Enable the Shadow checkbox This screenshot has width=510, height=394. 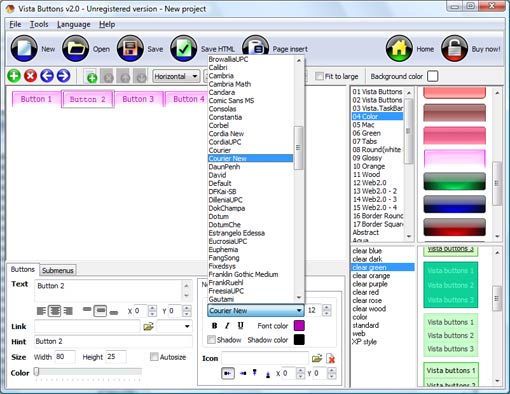coord(211,340)
